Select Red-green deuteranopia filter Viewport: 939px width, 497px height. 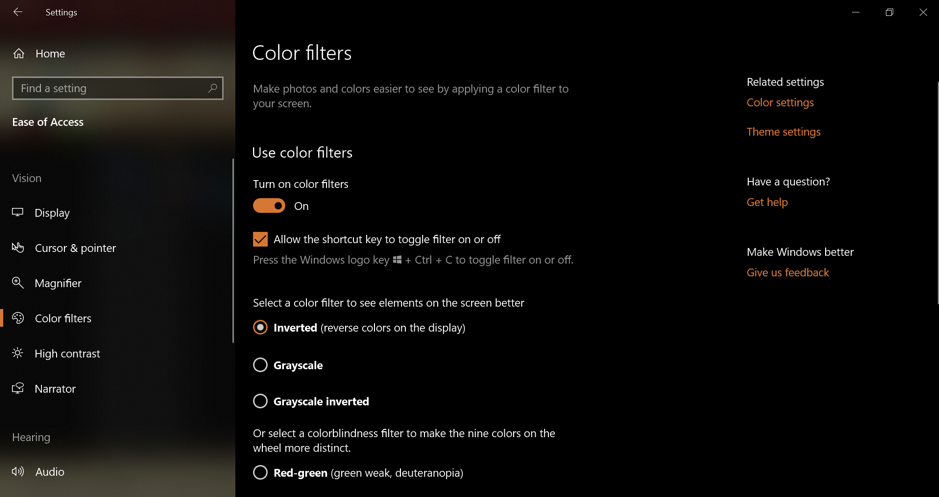click(x=260, y=472)
